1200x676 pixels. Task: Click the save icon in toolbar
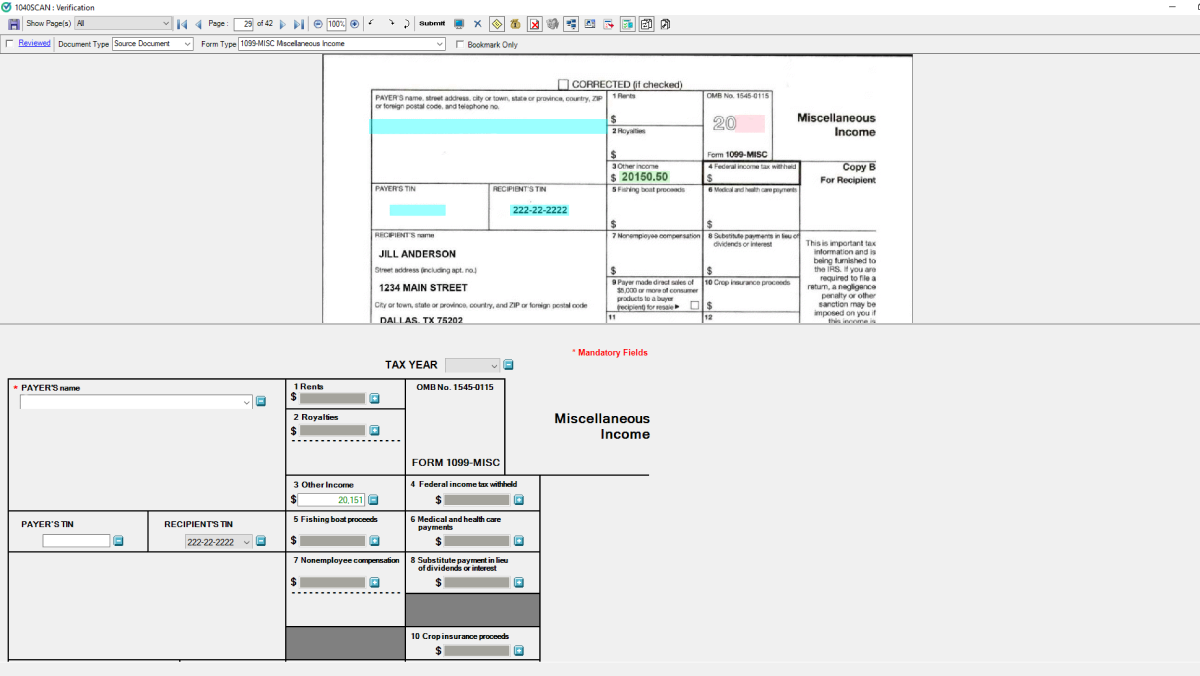pyautogui.click(x=14, y=23)
